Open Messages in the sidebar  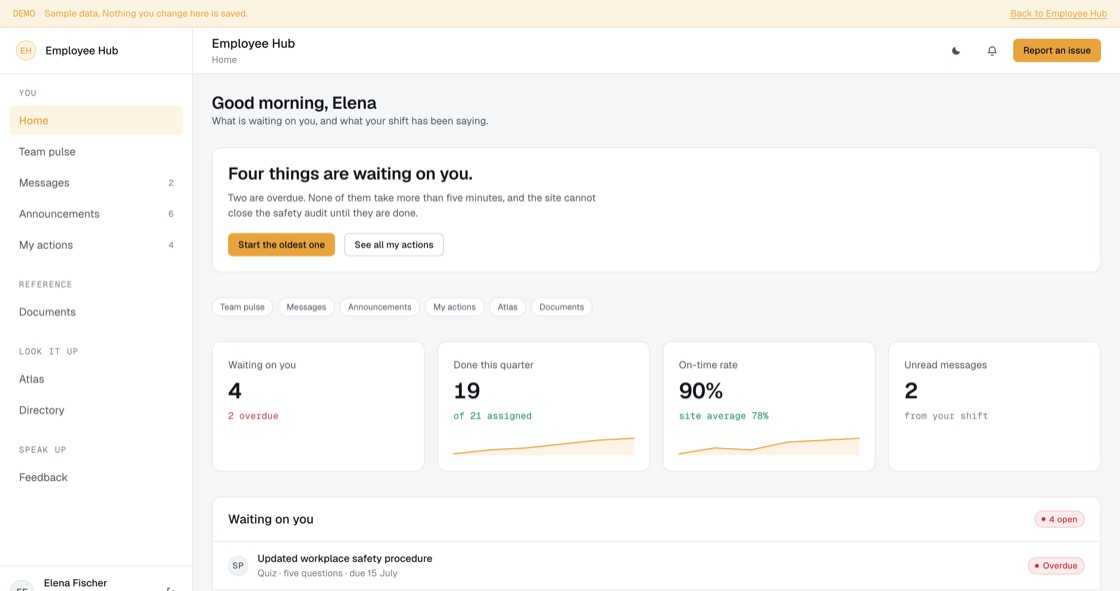96,183
